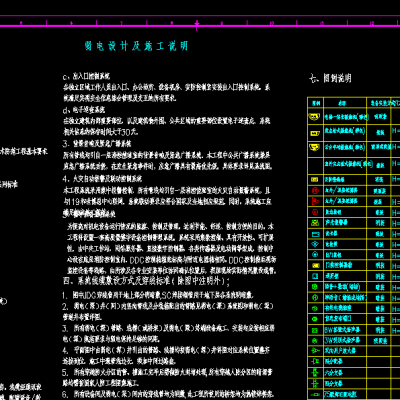Click heading 3. 背景音乐及紧急广播系统
The height and width of the screenshot is (400, 400).
pos(97,144)
